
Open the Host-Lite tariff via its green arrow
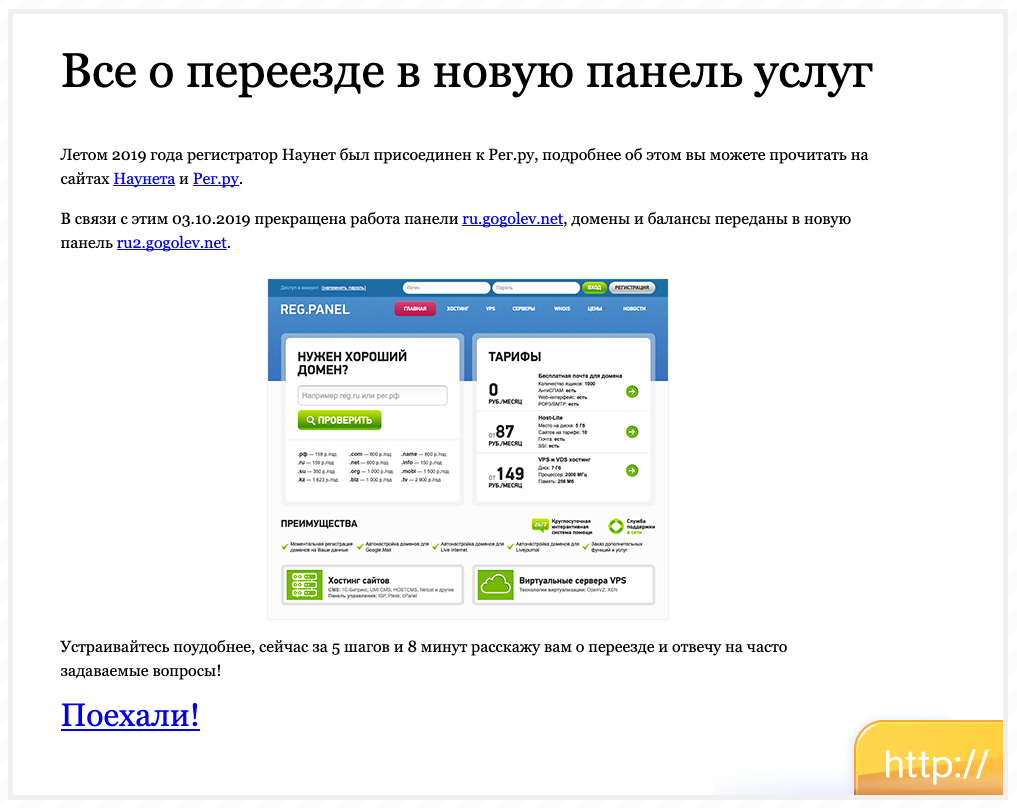631,431
